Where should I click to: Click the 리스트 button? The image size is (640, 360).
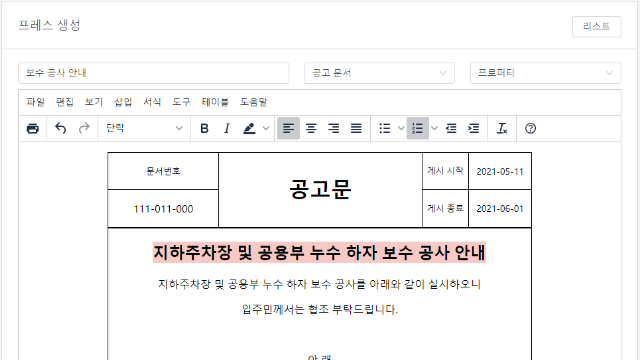pos(596,27)
